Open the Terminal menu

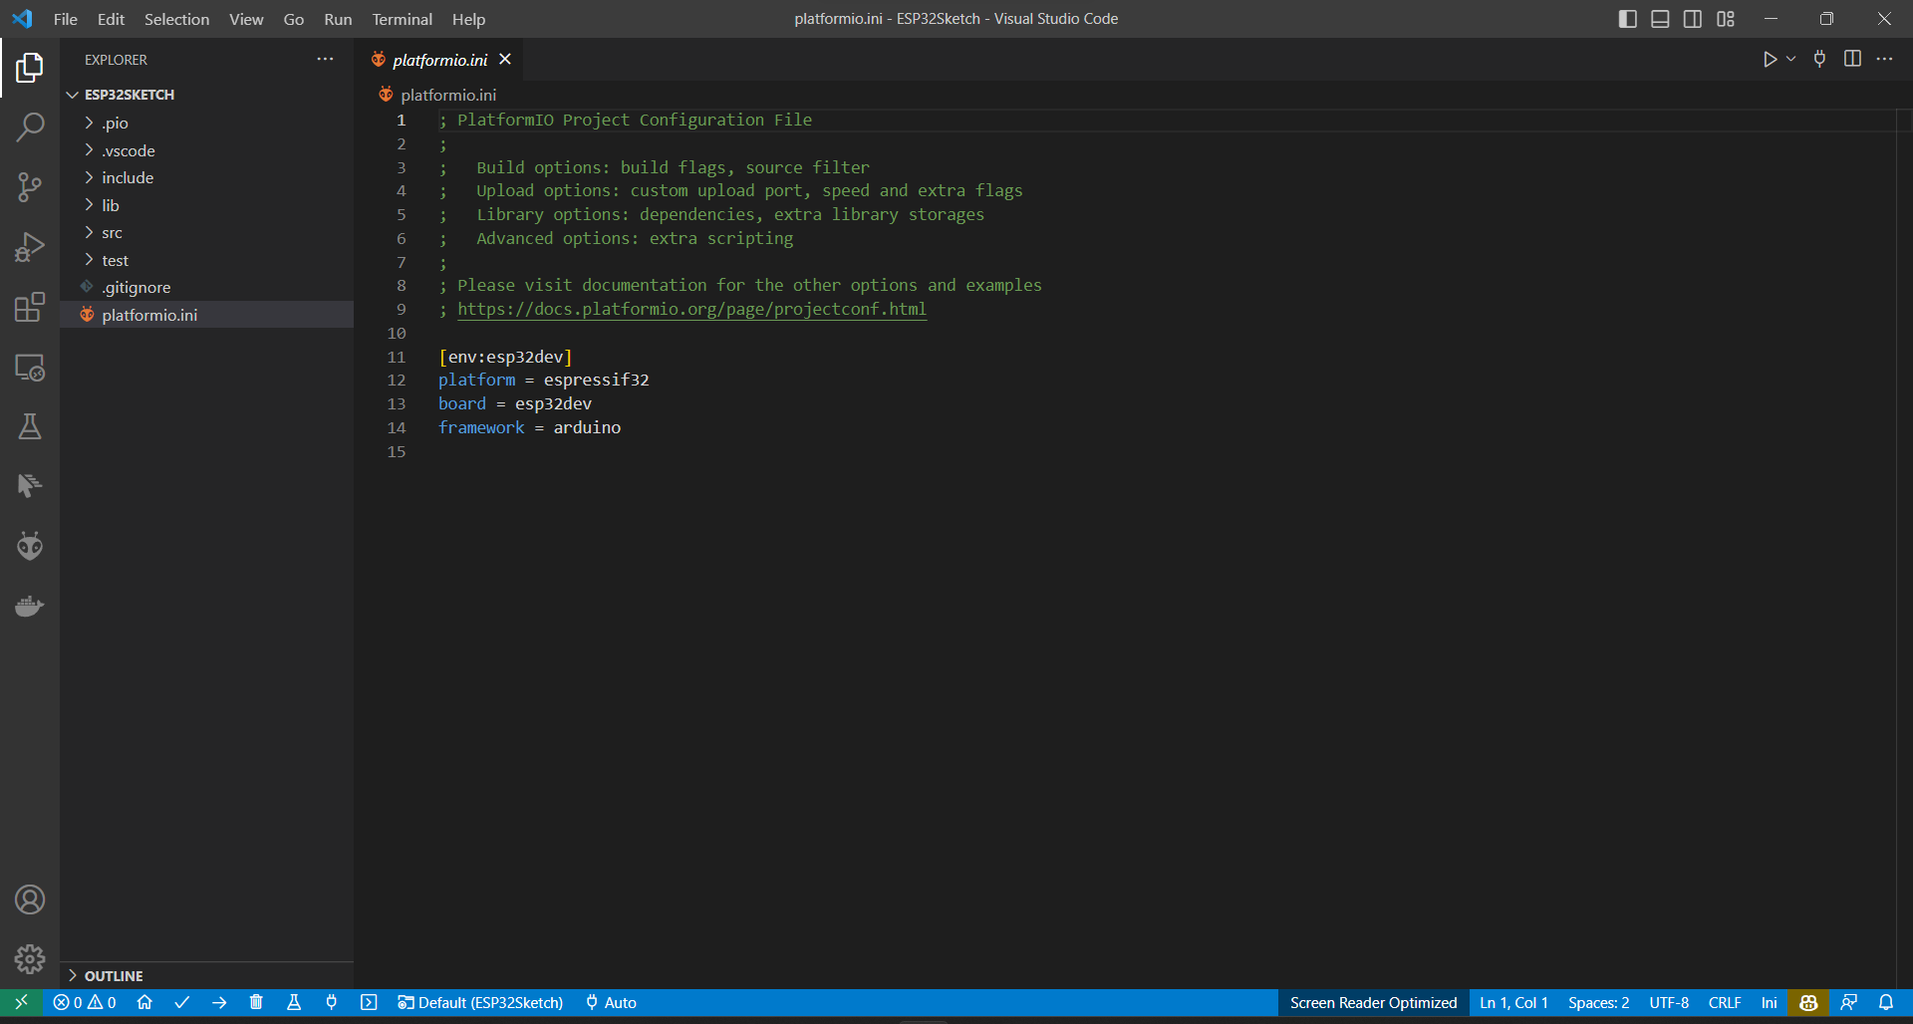pos(402,19)
